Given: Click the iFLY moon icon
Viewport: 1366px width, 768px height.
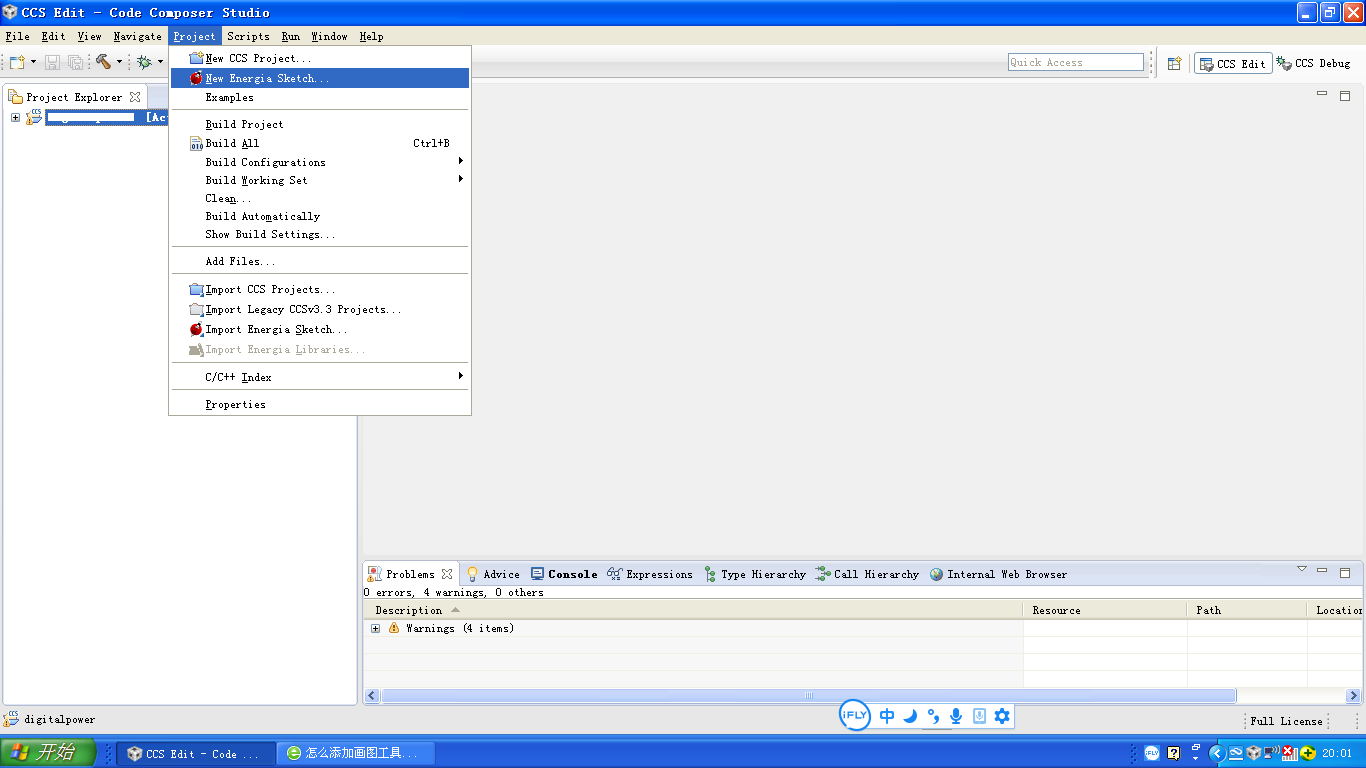Looking at the screenshot, I should pos(910,716).
